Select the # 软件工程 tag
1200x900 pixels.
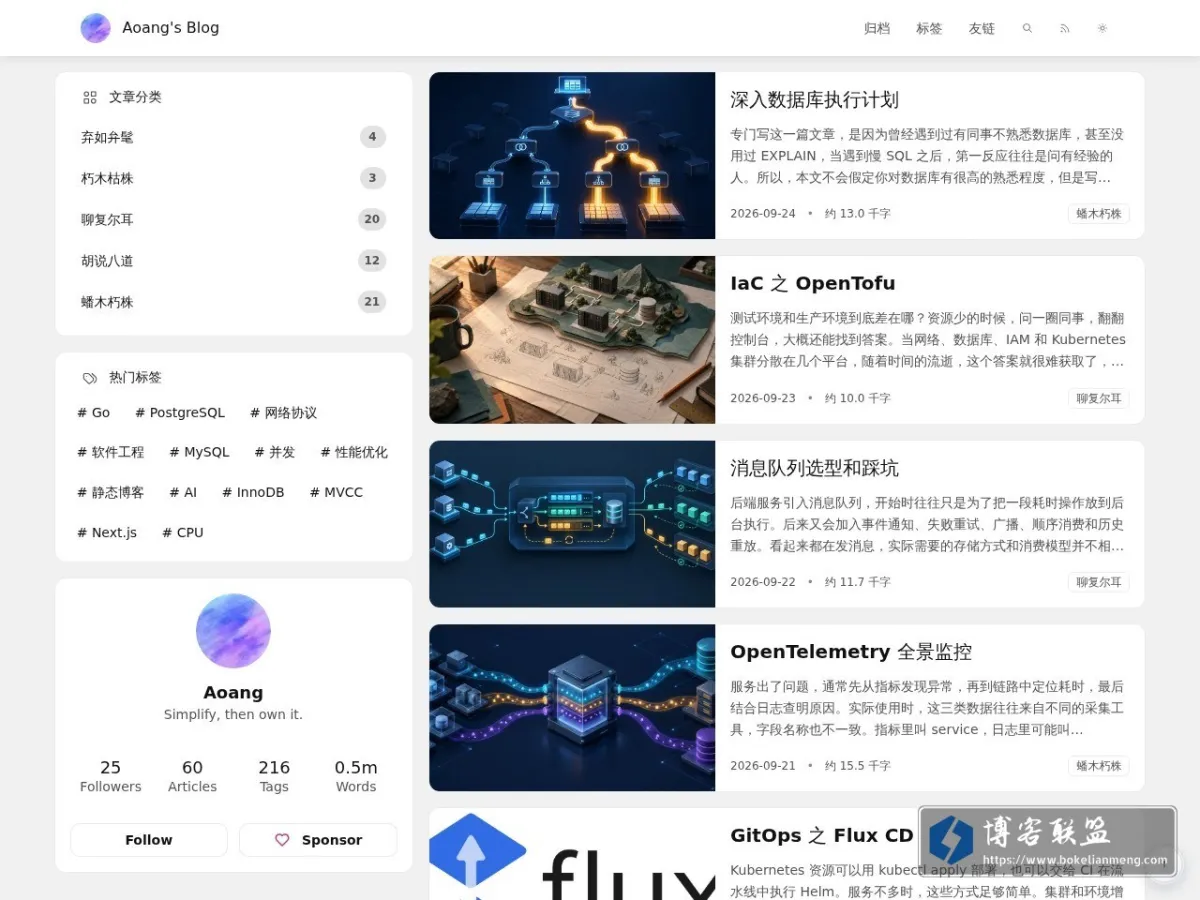111,452
